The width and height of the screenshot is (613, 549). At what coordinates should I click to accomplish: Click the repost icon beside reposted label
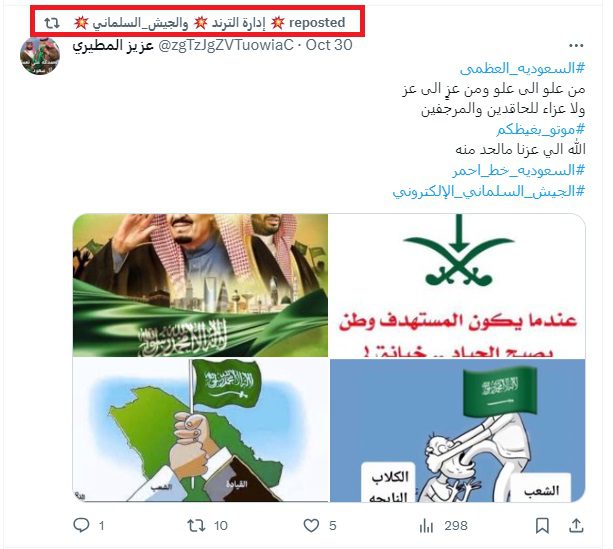52,23
